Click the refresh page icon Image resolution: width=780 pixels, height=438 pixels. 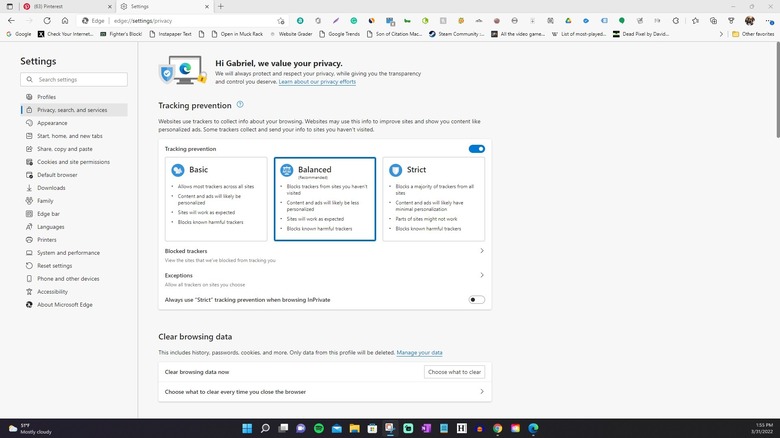47,20
